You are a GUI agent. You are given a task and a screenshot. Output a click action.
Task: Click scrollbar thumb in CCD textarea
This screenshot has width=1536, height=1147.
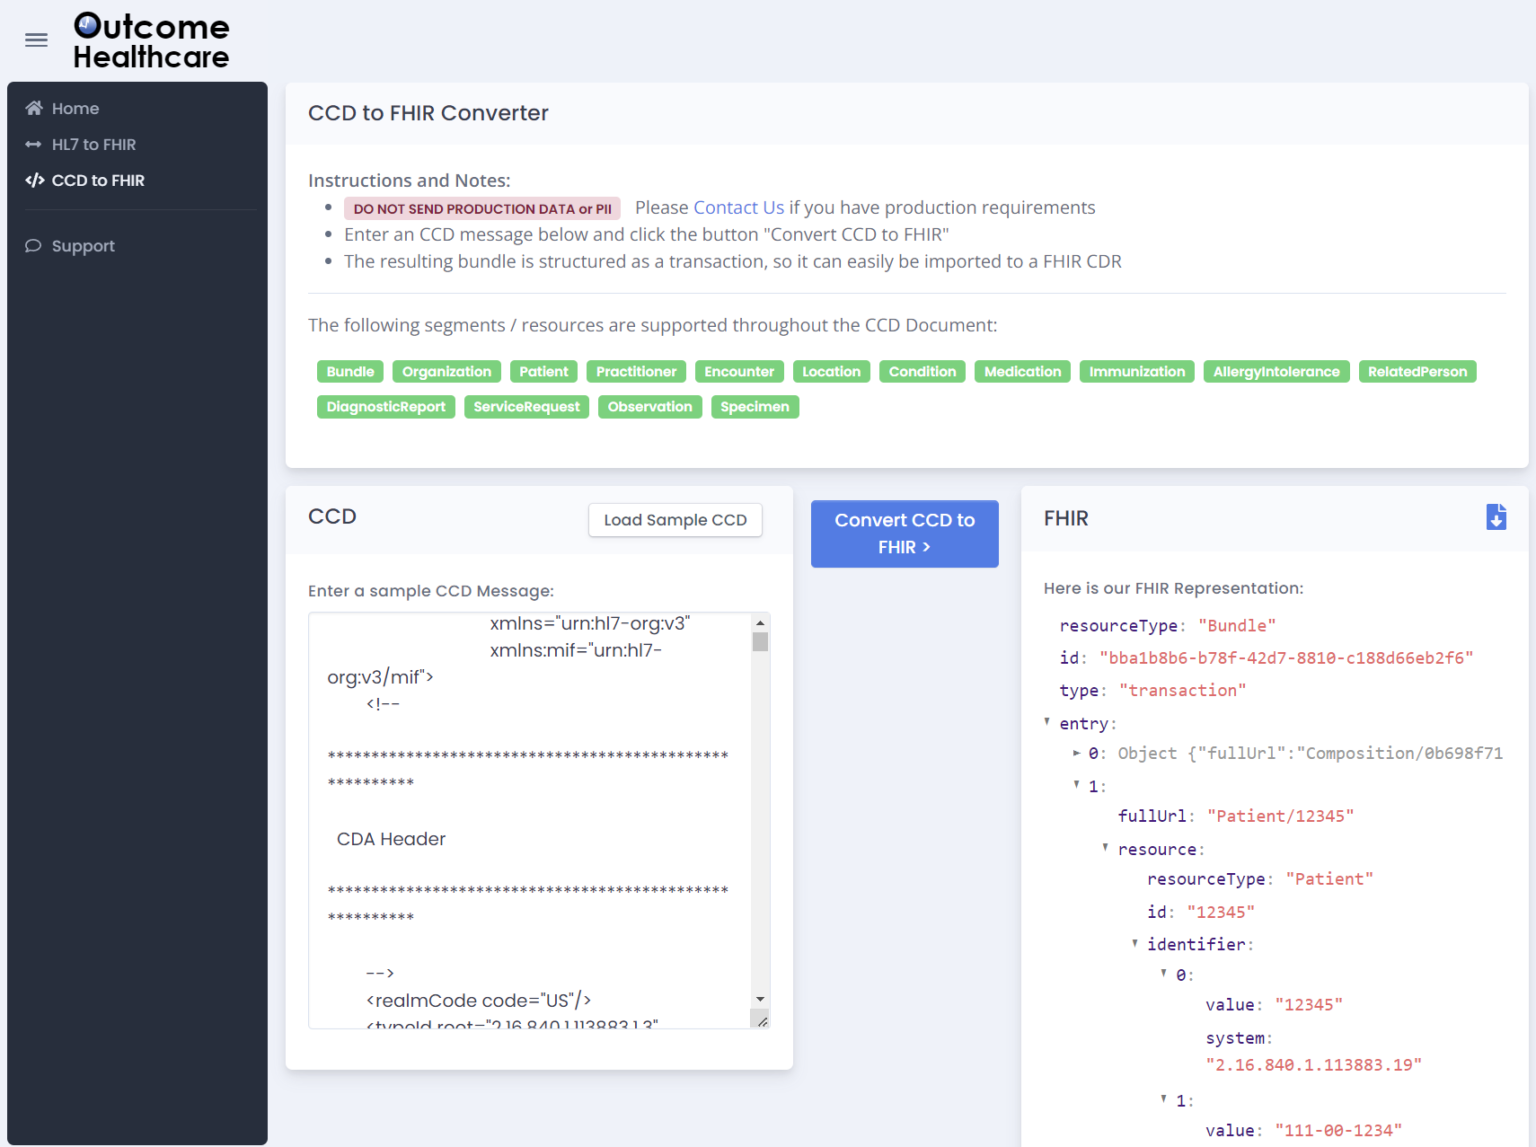tap(760, 642)
